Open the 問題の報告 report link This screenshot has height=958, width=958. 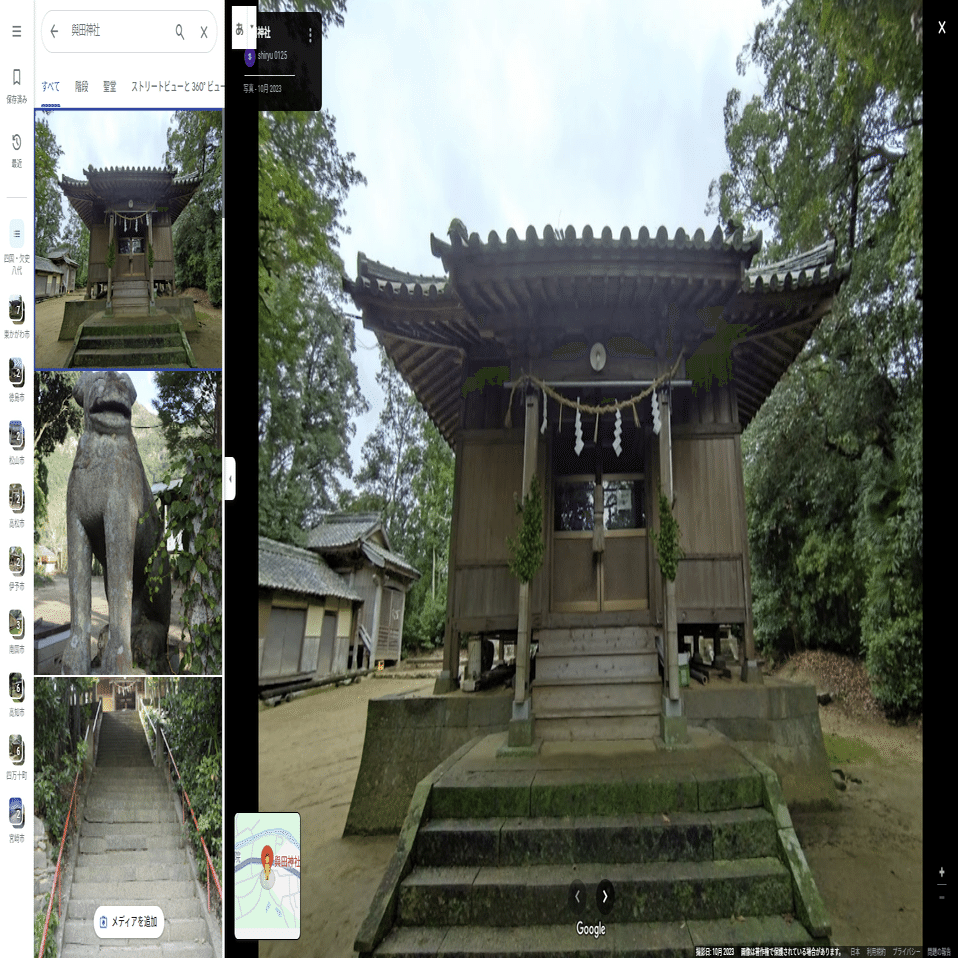[938, 951]
